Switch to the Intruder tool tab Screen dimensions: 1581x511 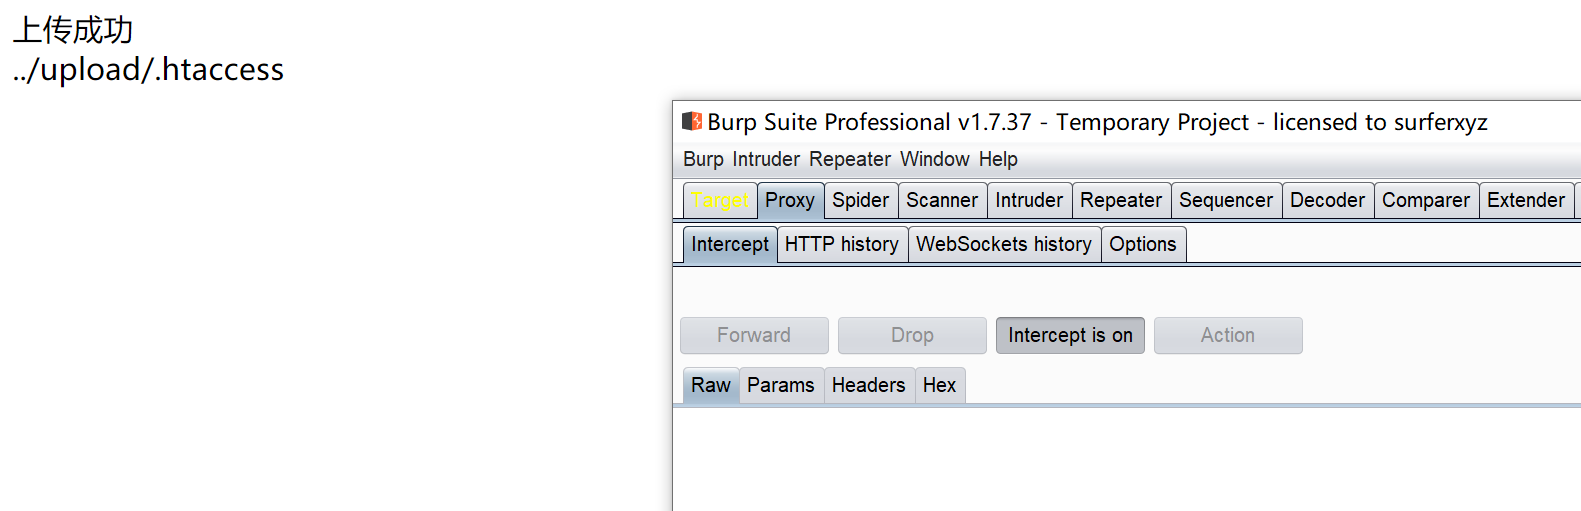click(x=1029, y=200)
